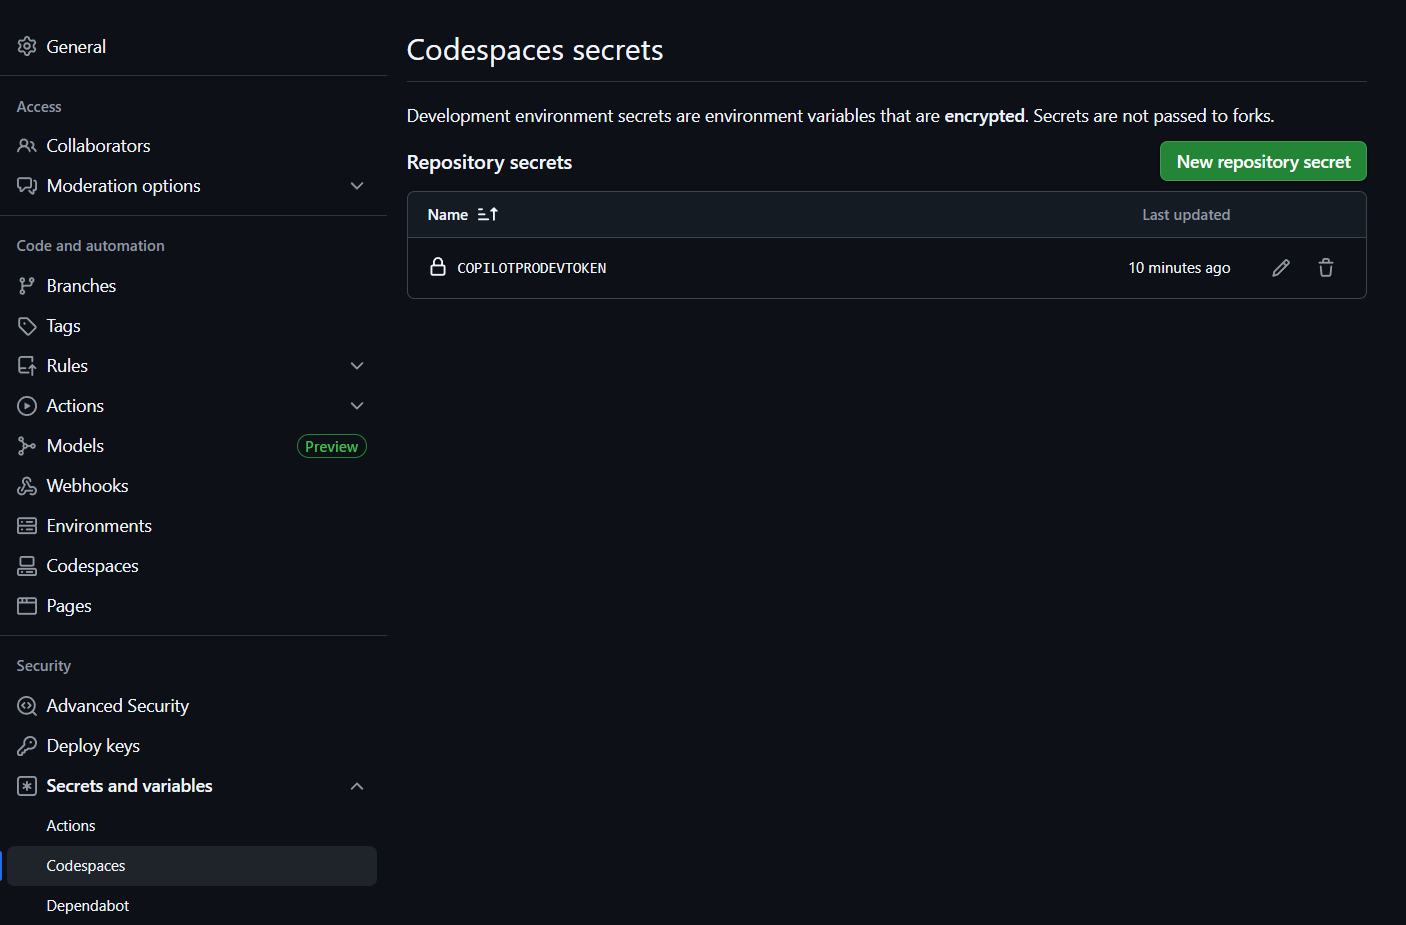This screenshot has width=1406, height=925.
Task: Click the gear icon beside General
Action: point(26,46)
